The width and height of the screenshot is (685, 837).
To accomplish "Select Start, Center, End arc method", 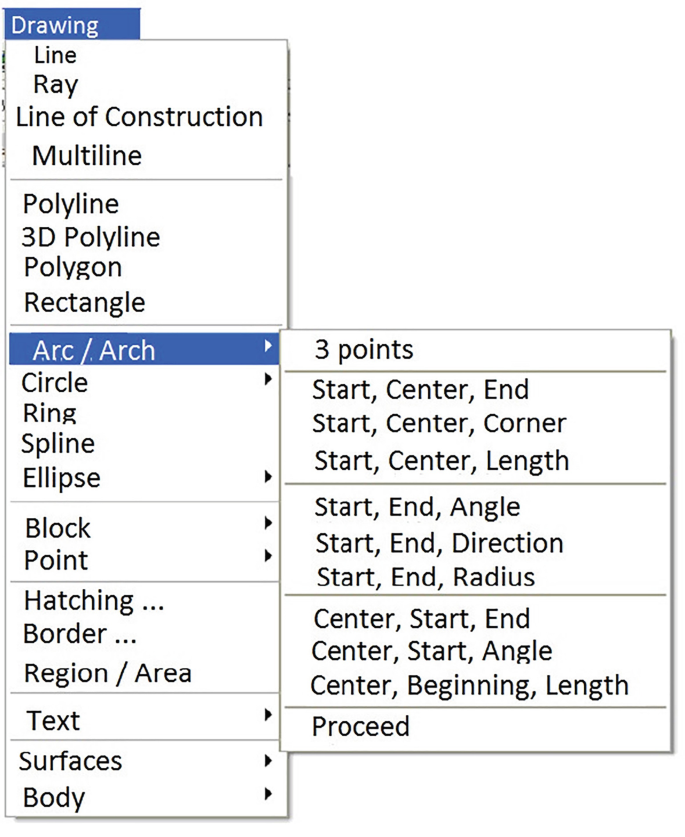I will point(420,389).
